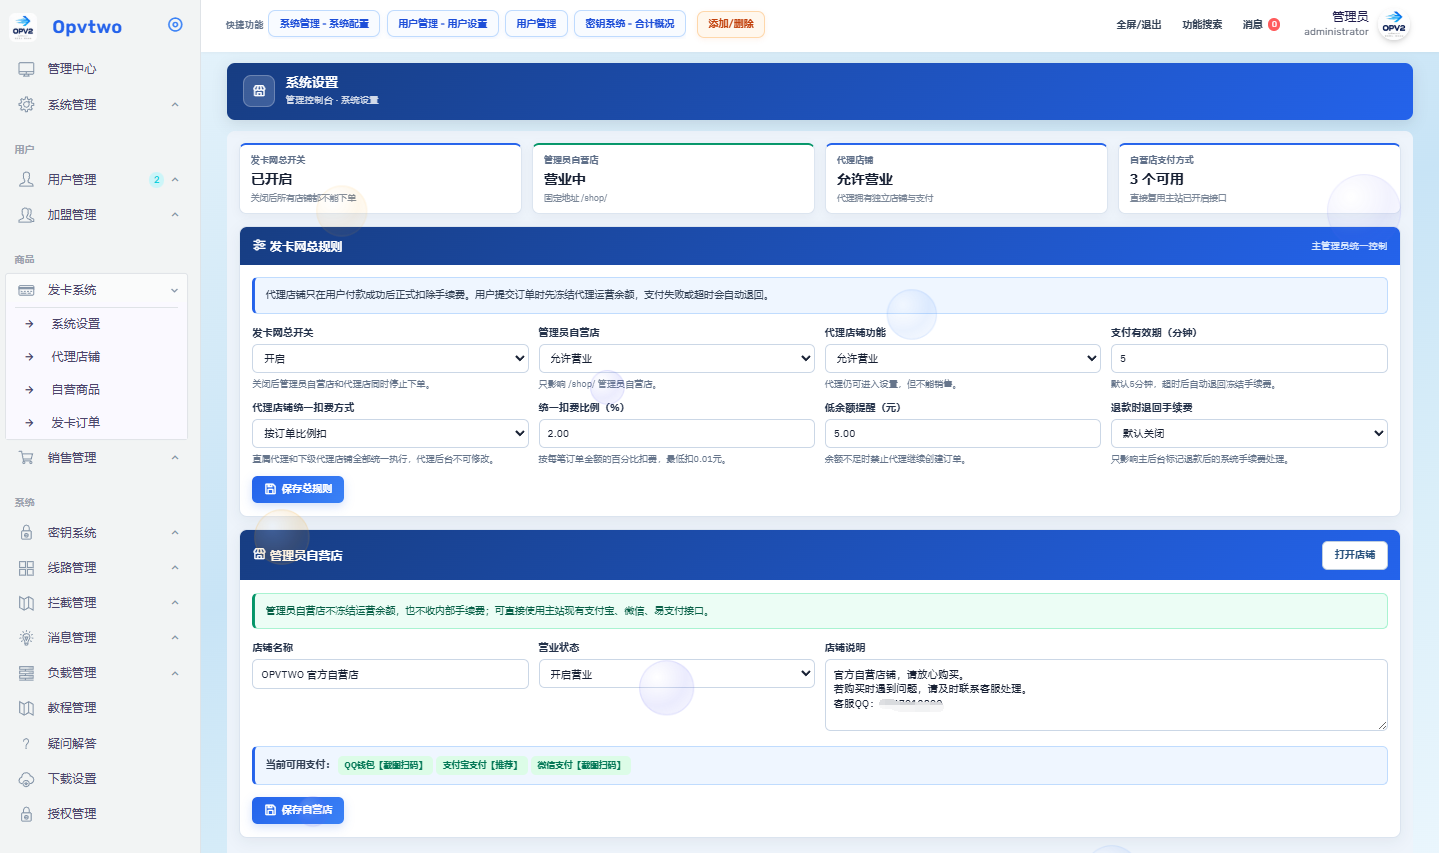Open the 代理店铺统一扣费方式 dropdown

coord(390,433)
